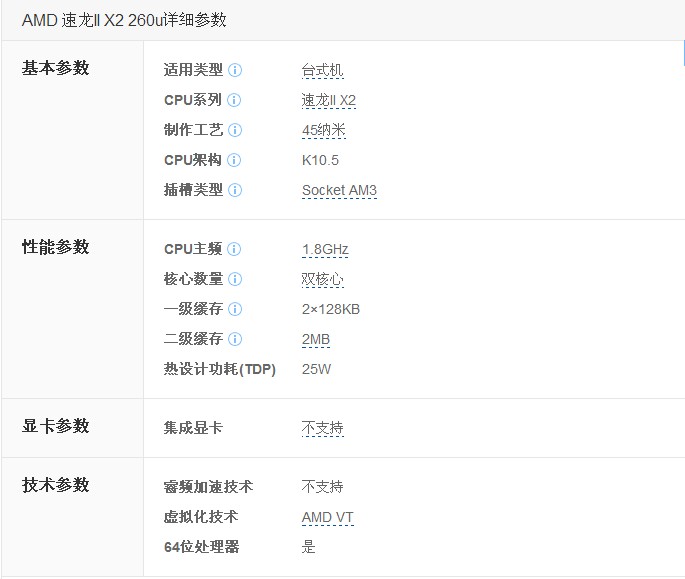
Task: Click info icon beside CPU系列
Action: click(x=234, y=100)
